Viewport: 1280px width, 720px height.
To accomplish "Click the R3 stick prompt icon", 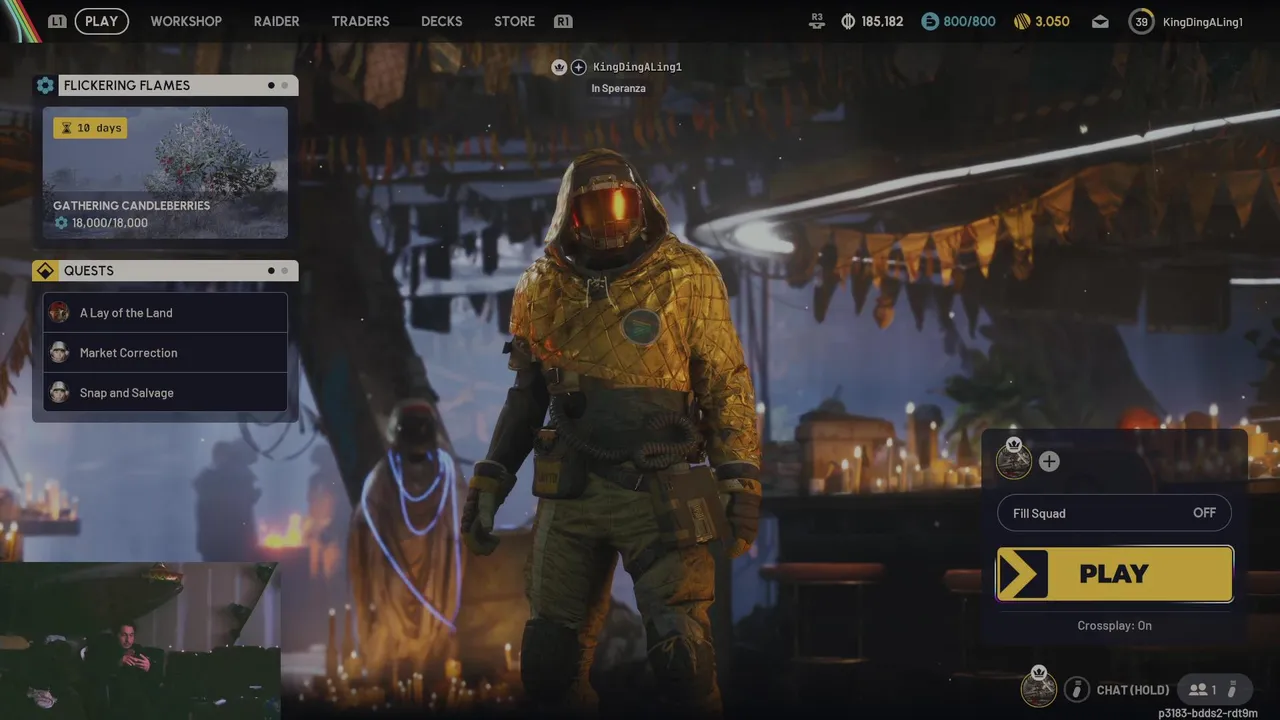I will coord(817,21).
